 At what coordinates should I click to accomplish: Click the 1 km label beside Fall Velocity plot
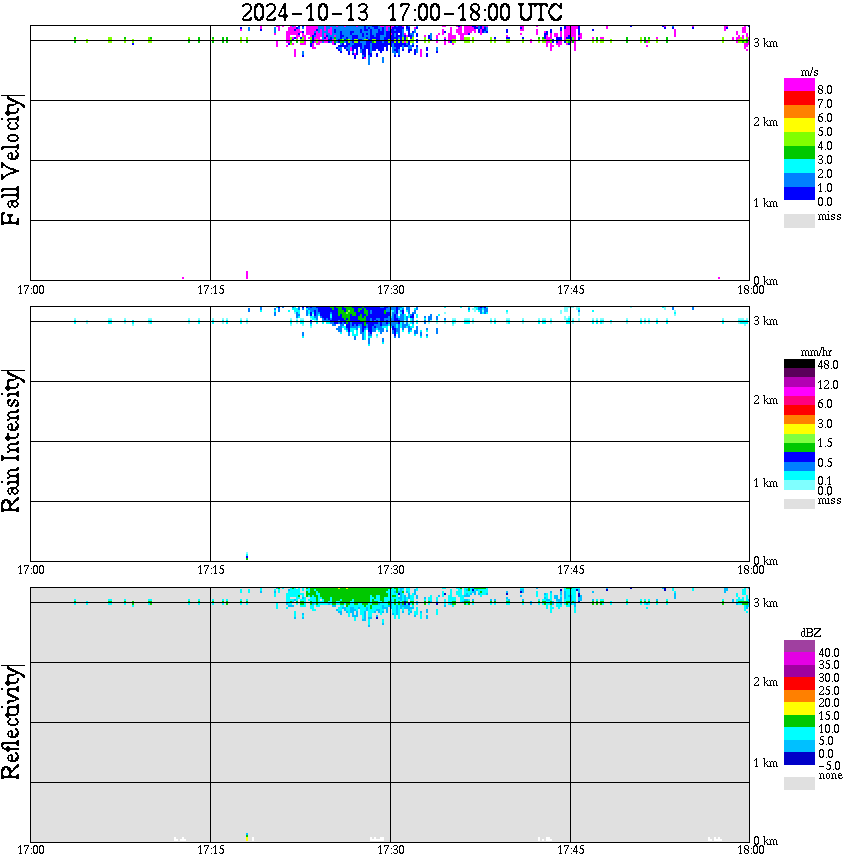click(x=765, y=203)
